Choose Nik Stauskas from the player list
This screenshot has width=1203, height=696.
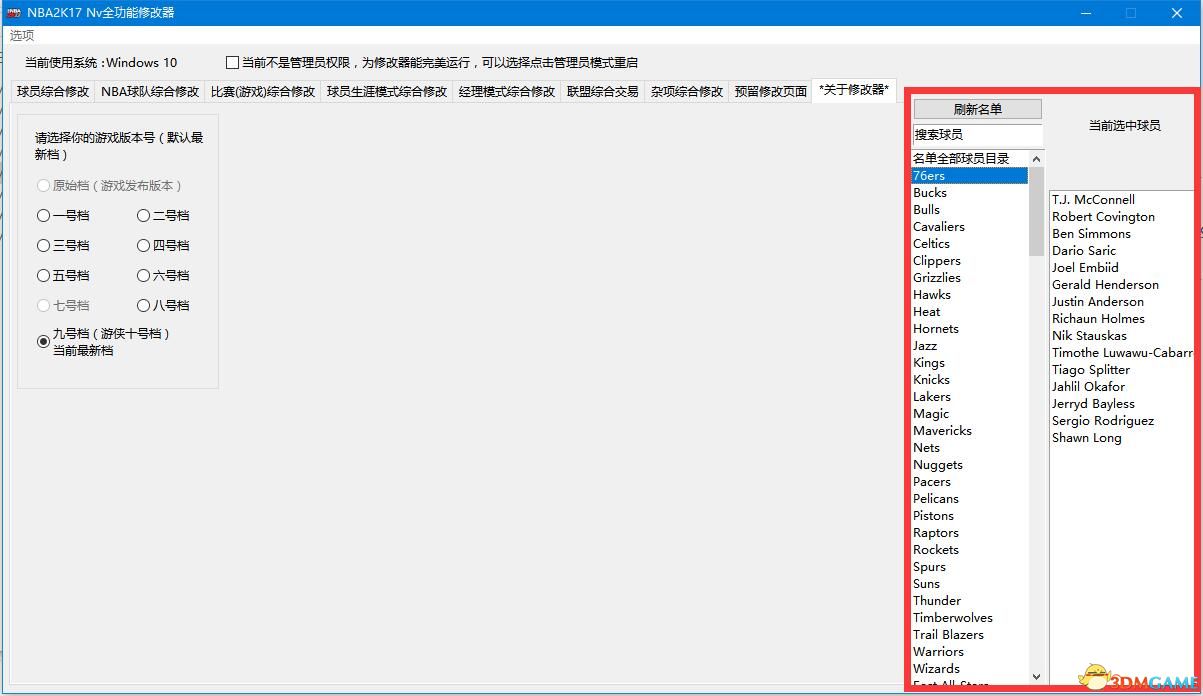(x=1122, y=336)
